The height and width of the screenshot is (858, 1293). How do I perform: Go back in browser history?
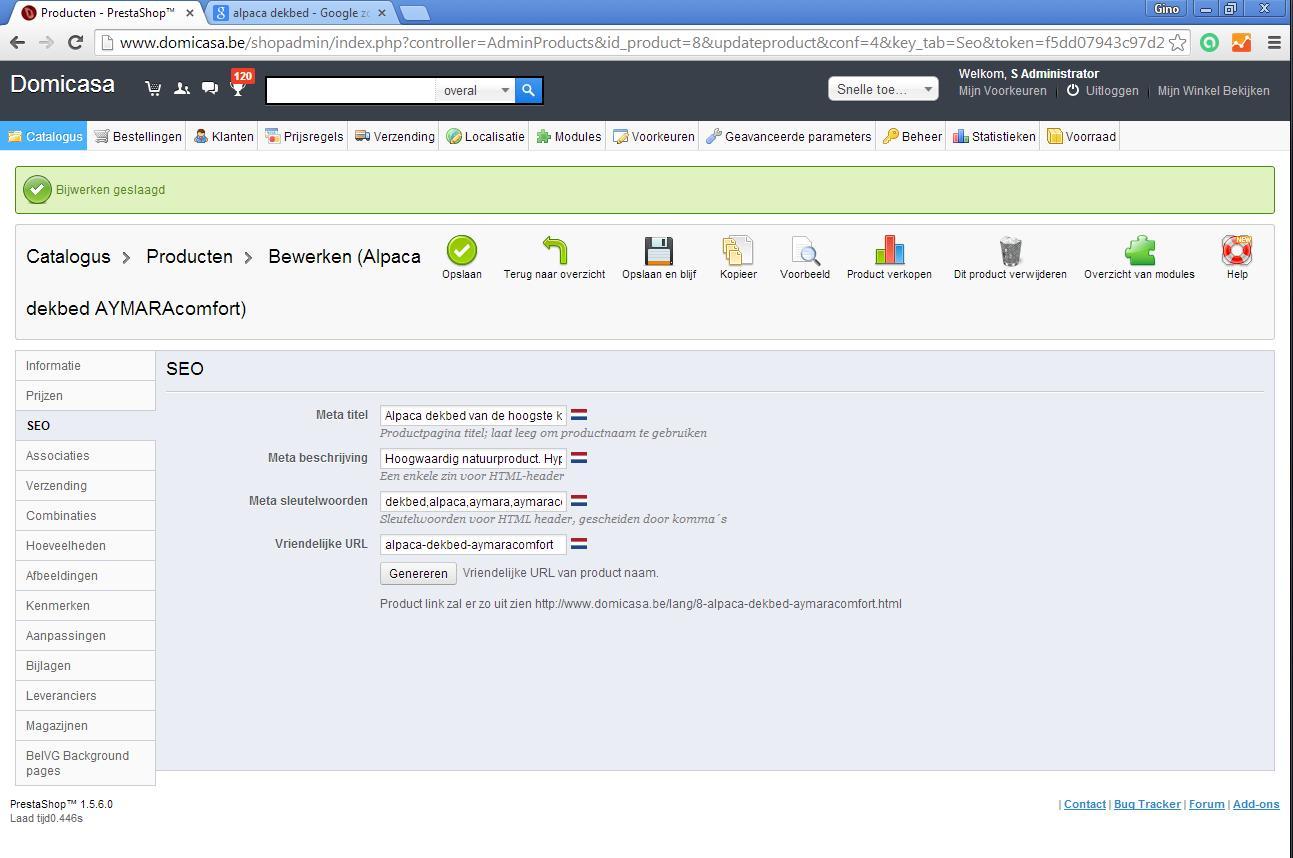(17, 42)
